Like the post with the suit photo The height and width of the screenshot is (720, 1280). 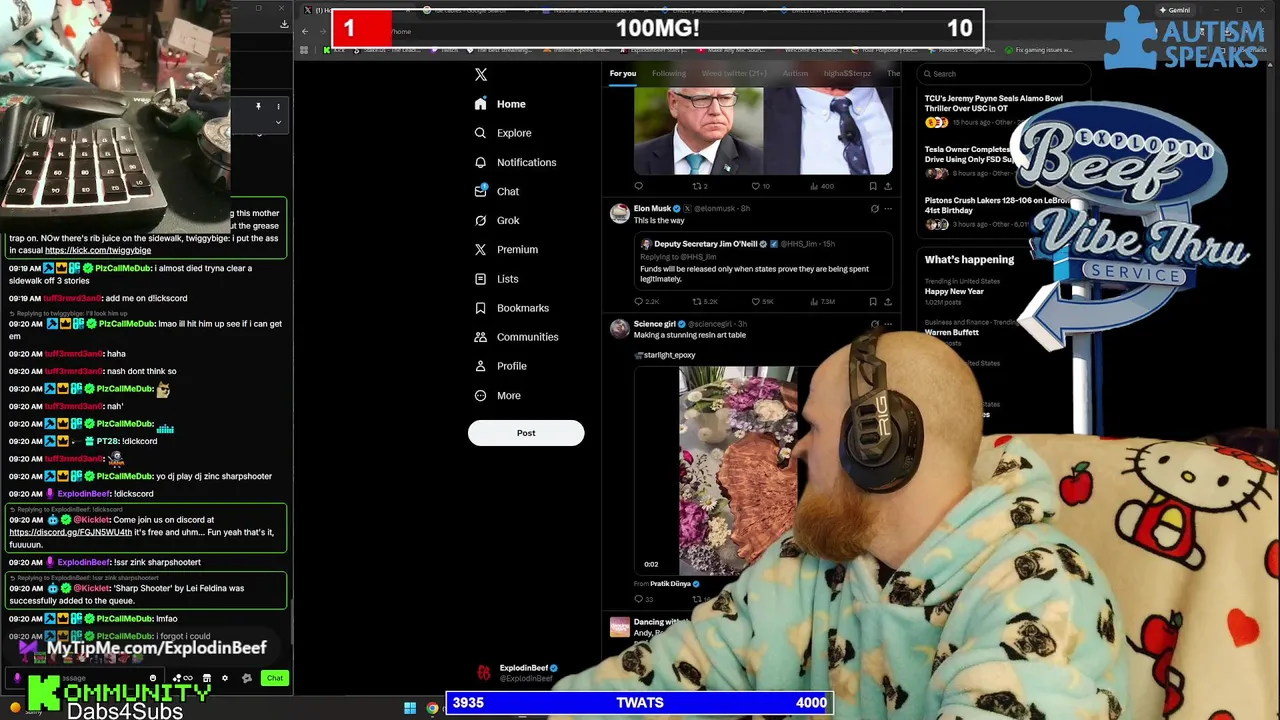[760, 186]
